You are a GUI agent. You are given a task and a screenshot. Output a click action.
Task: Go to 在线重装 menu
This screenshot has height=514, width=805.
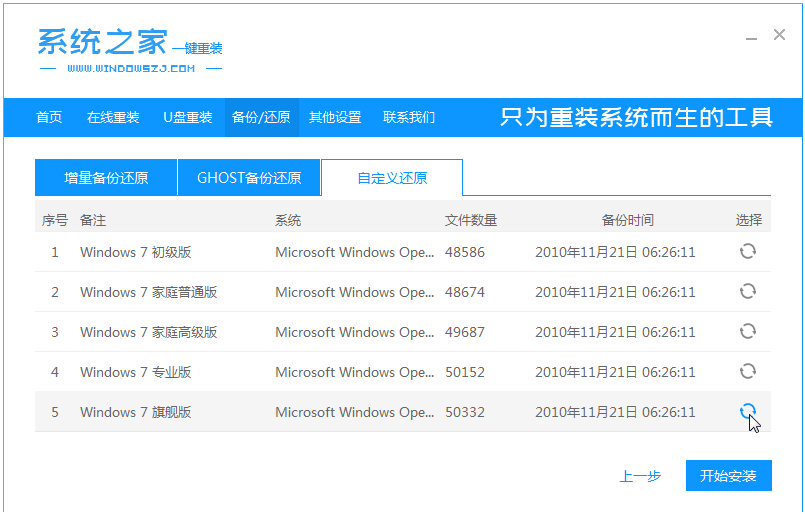point(113,117)
